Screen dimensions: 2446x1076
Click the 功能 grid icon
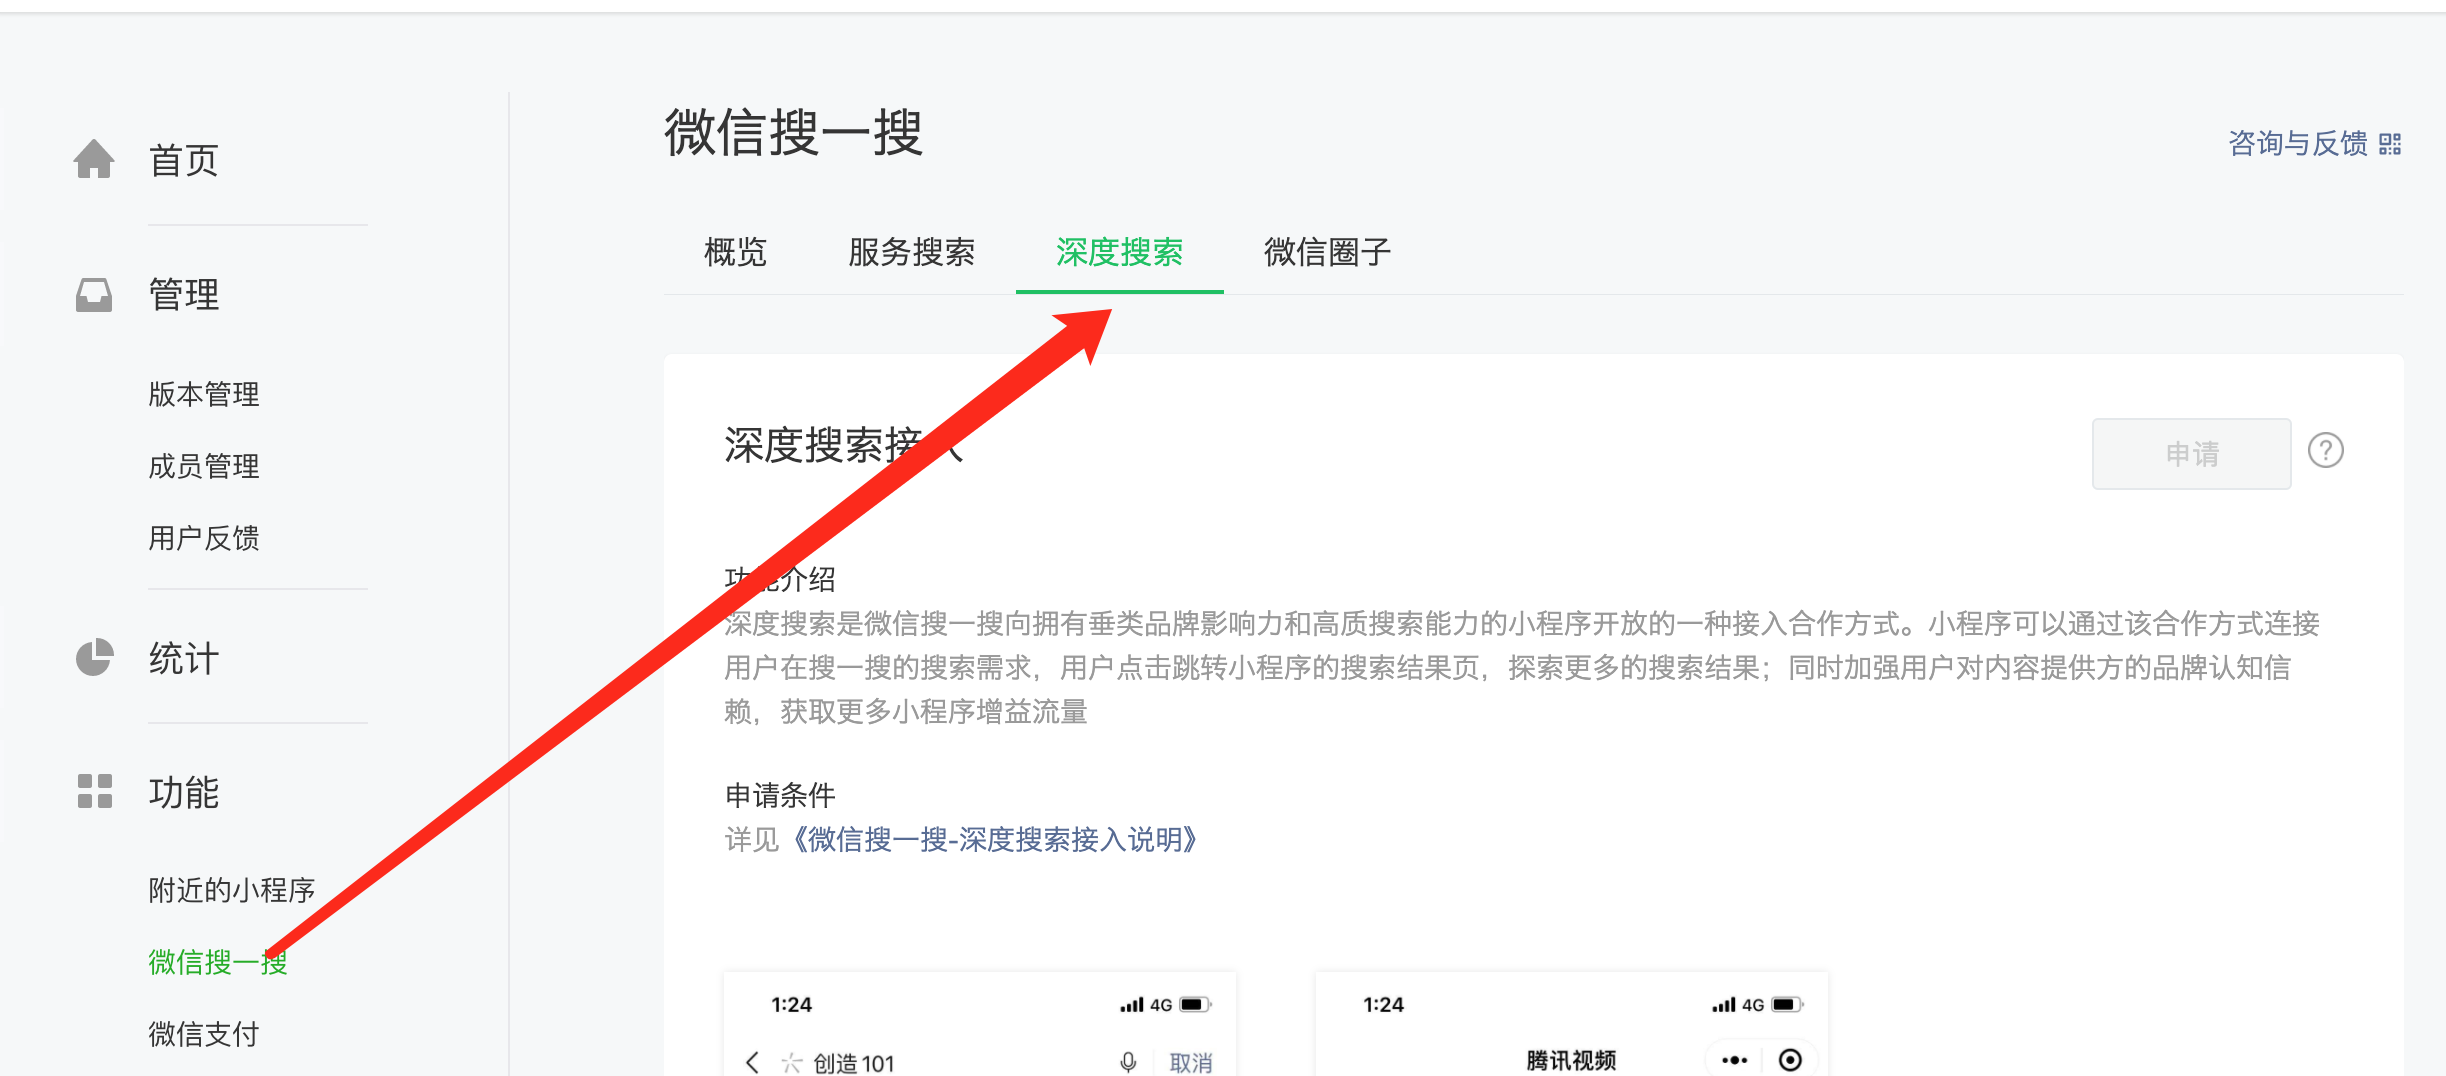[95, 791]
